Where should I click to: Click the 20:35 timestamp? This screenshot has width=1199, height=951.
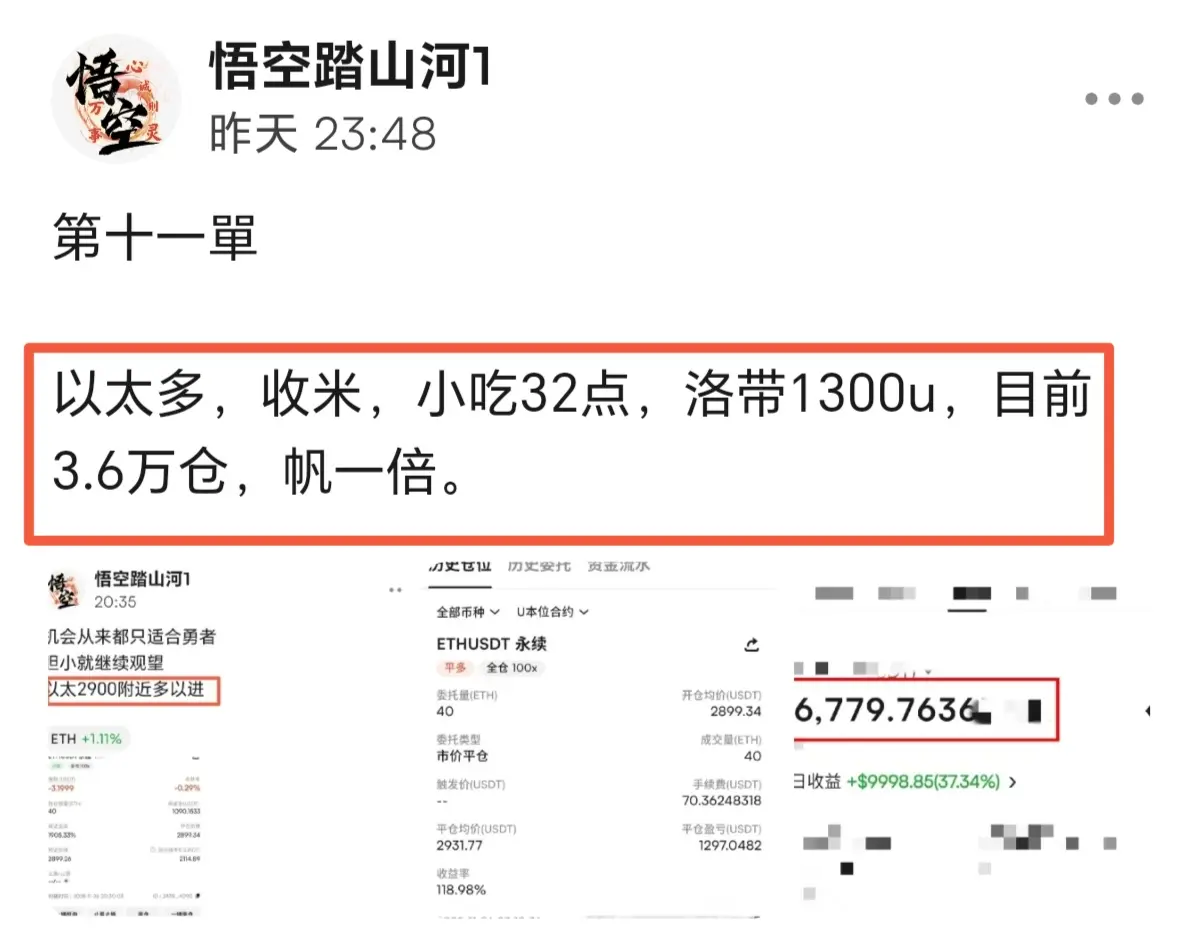(115, 602)
